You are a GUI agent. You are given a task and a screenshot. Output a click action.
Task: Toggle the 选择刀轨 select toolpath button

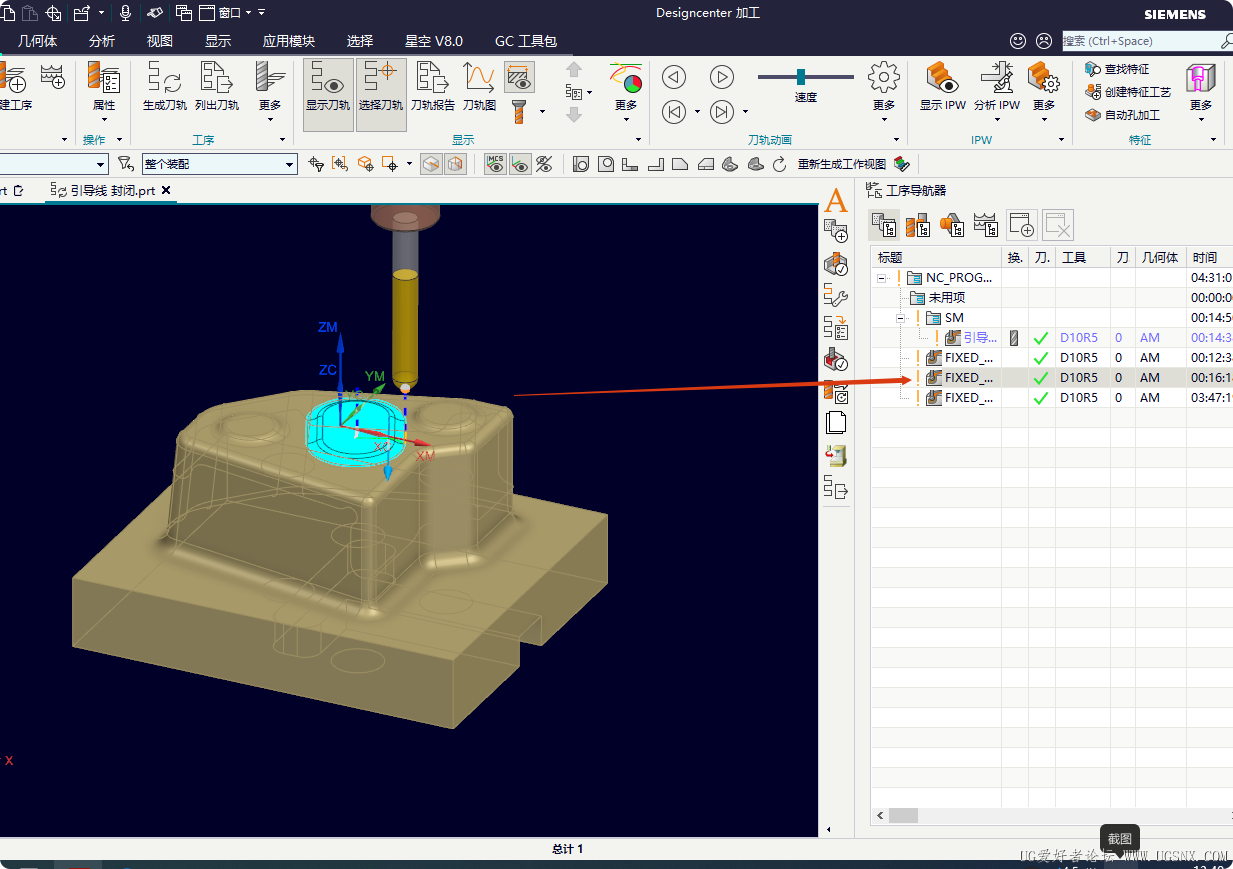click(381, 94)
